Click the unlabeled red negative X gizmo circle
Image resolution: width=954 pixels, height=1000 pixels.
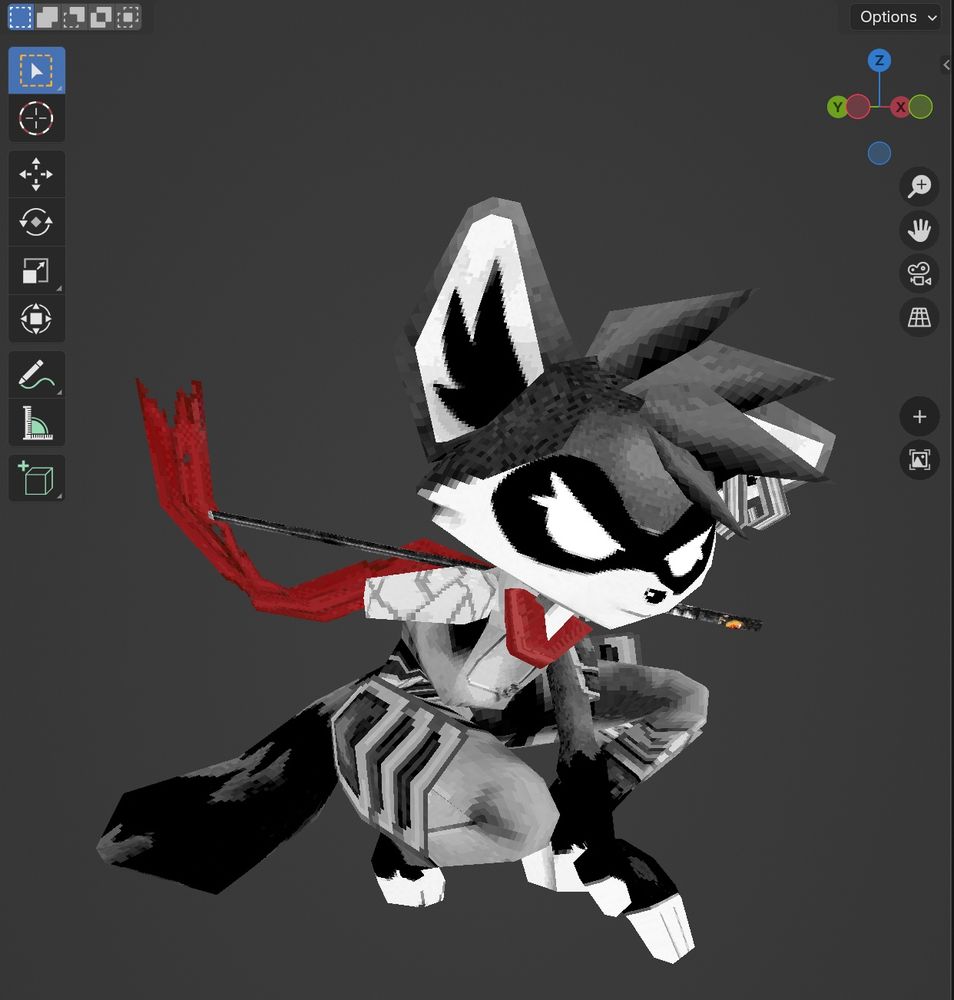pyautogui.click(x=858, y=107)
